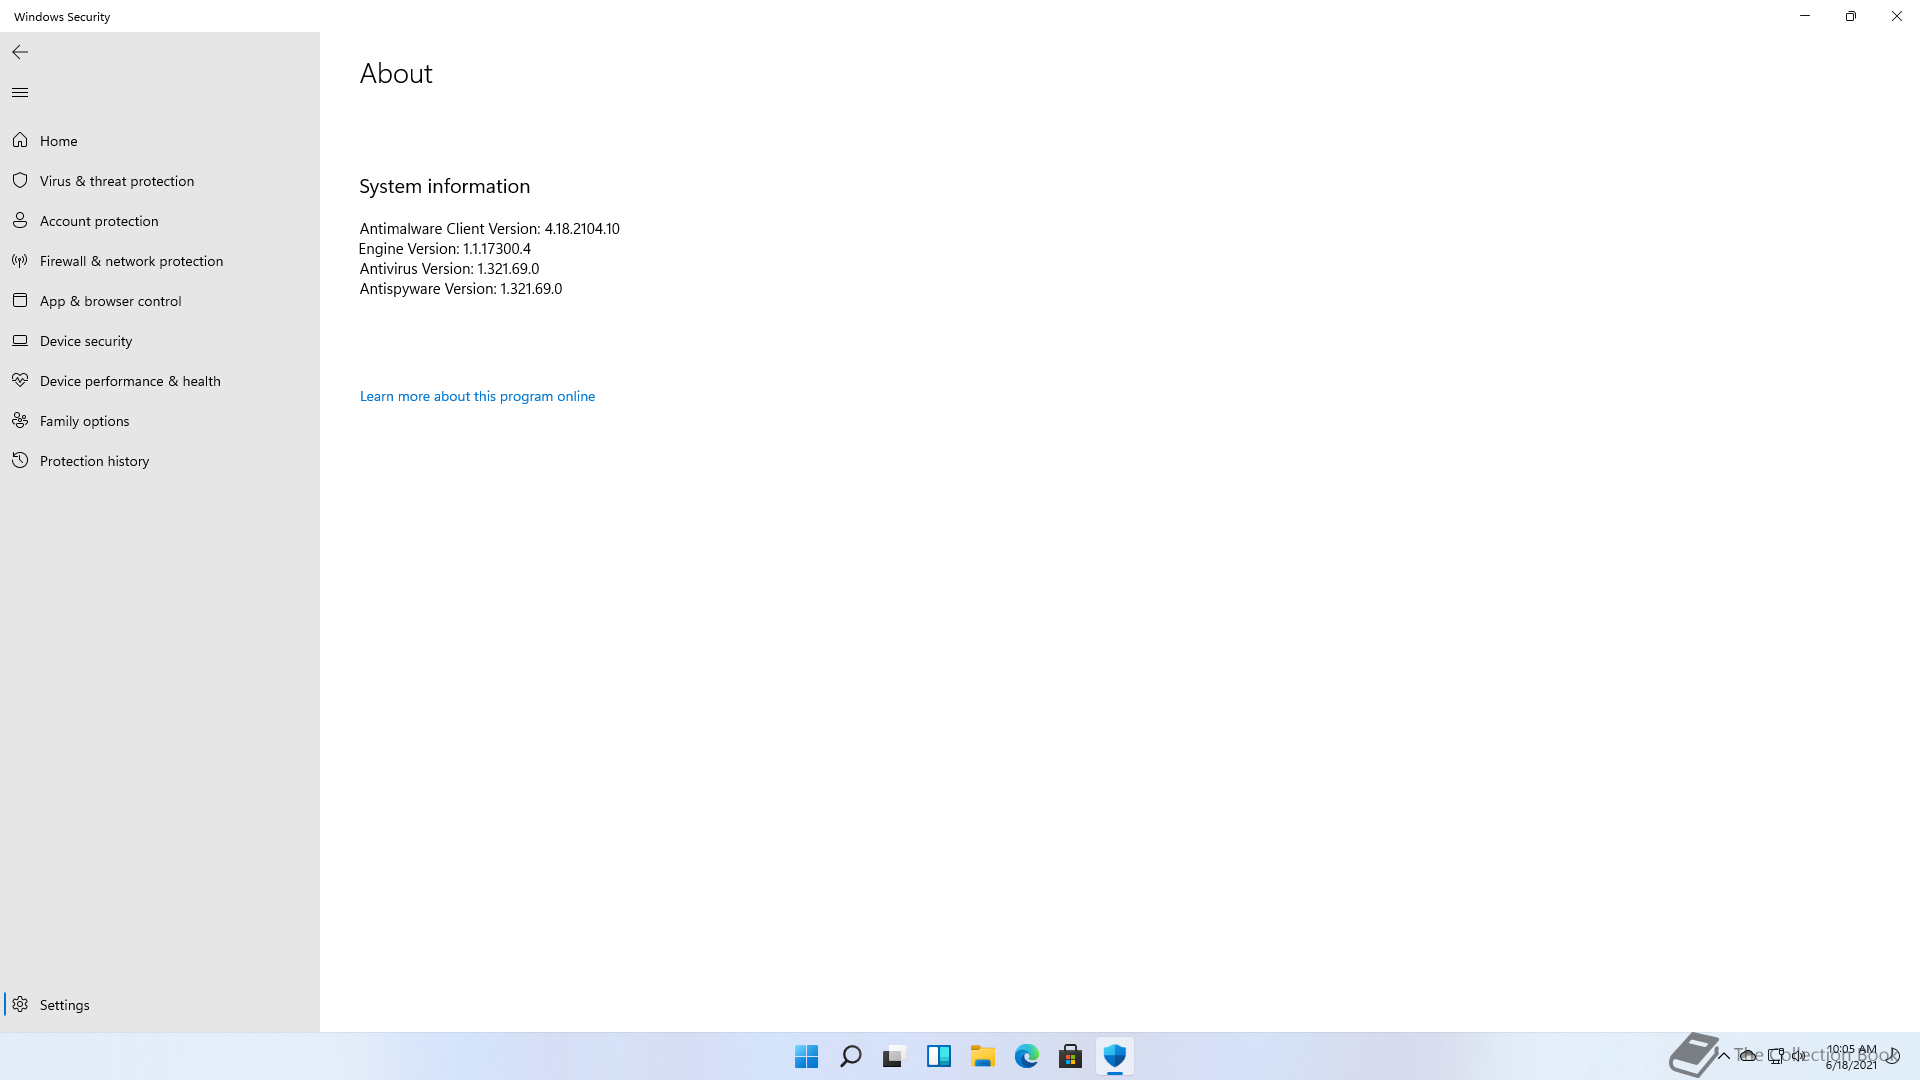This screenshot has height=1080, width=1920.
Task: Open Device security section
Action: tap(160, 341)
